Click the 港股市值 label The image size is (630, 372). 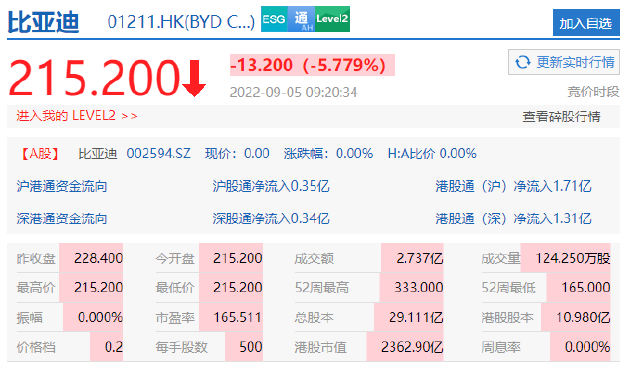coord(320,347)
